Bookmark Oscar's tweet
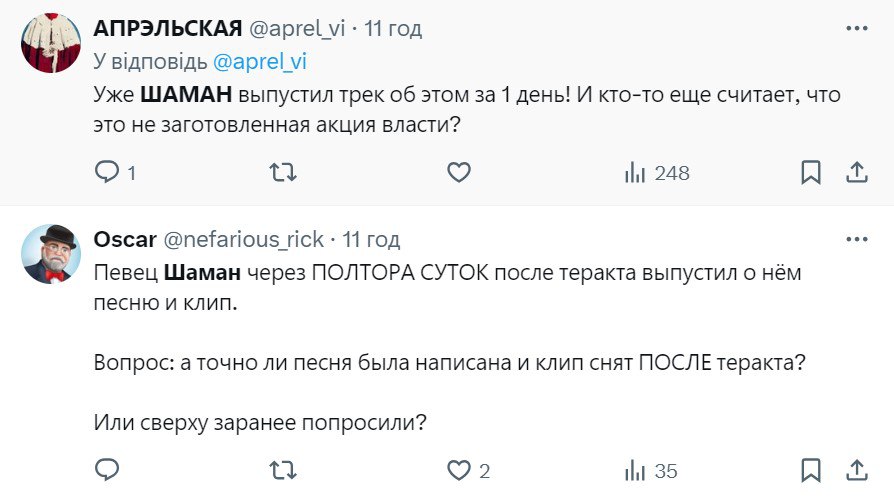 811,470
